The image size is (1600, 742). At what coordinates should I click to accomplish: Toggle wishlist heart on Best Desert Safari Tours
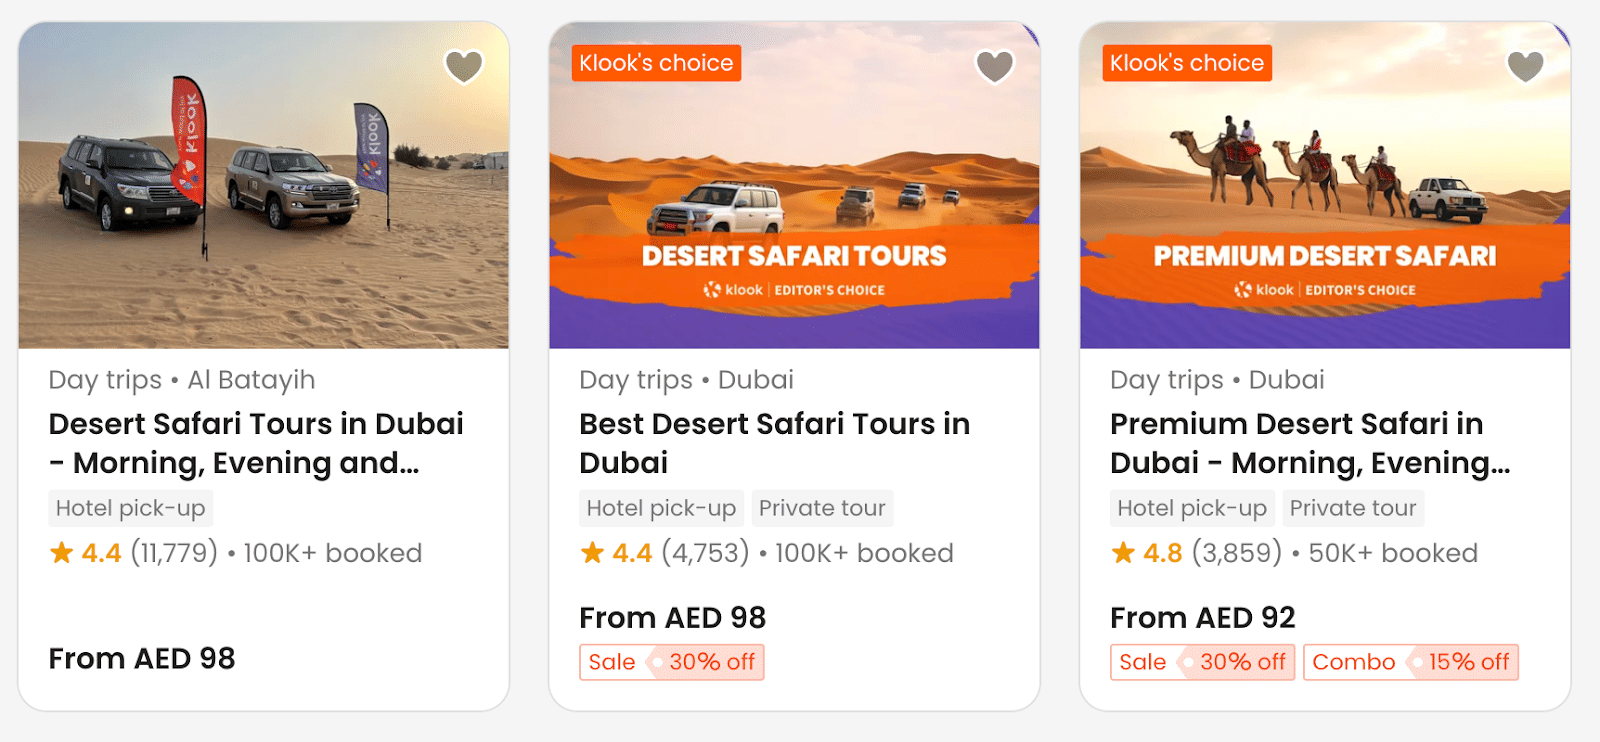(x=994, y=67)
